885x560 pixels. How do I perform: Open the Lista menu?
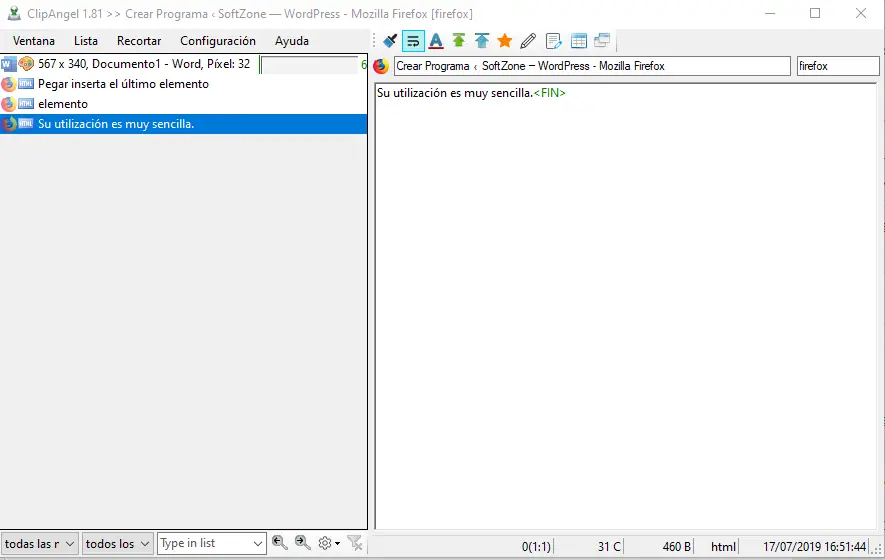pyautogui.click(x=86, y=41)
